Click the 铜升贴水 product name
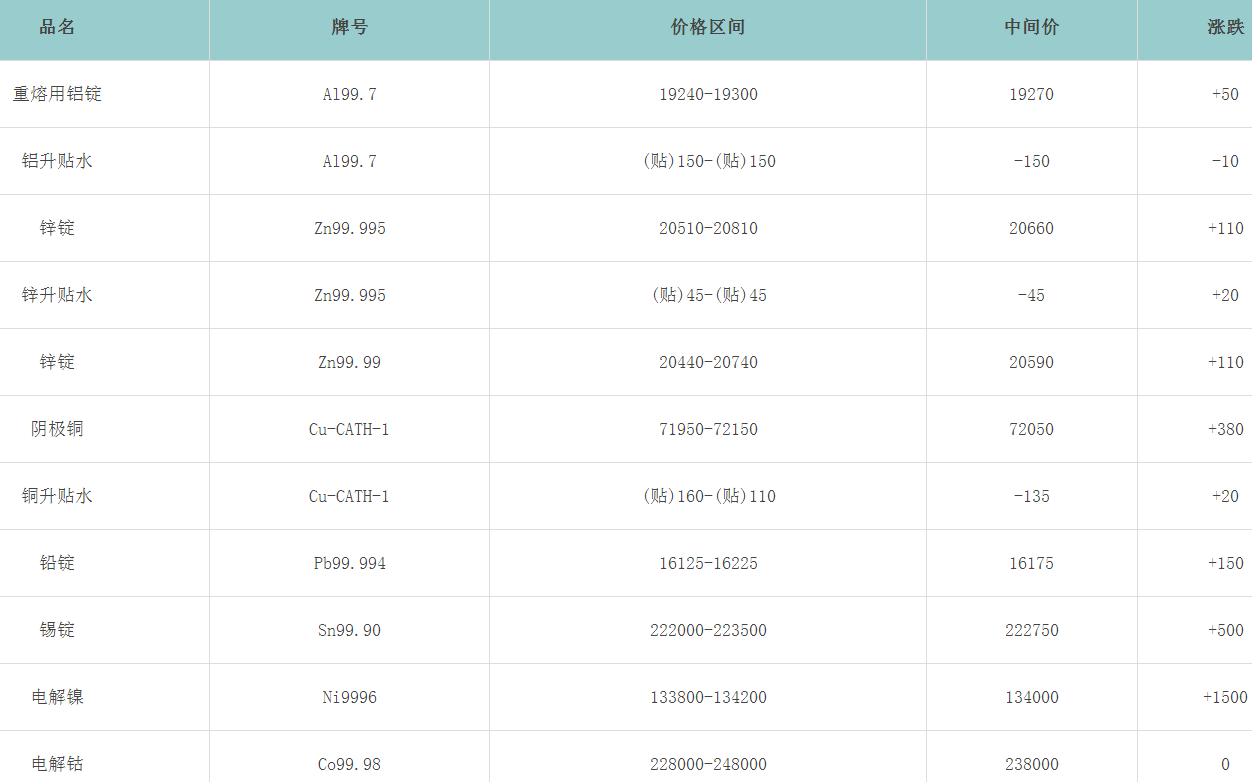 [x=57, y=496]
